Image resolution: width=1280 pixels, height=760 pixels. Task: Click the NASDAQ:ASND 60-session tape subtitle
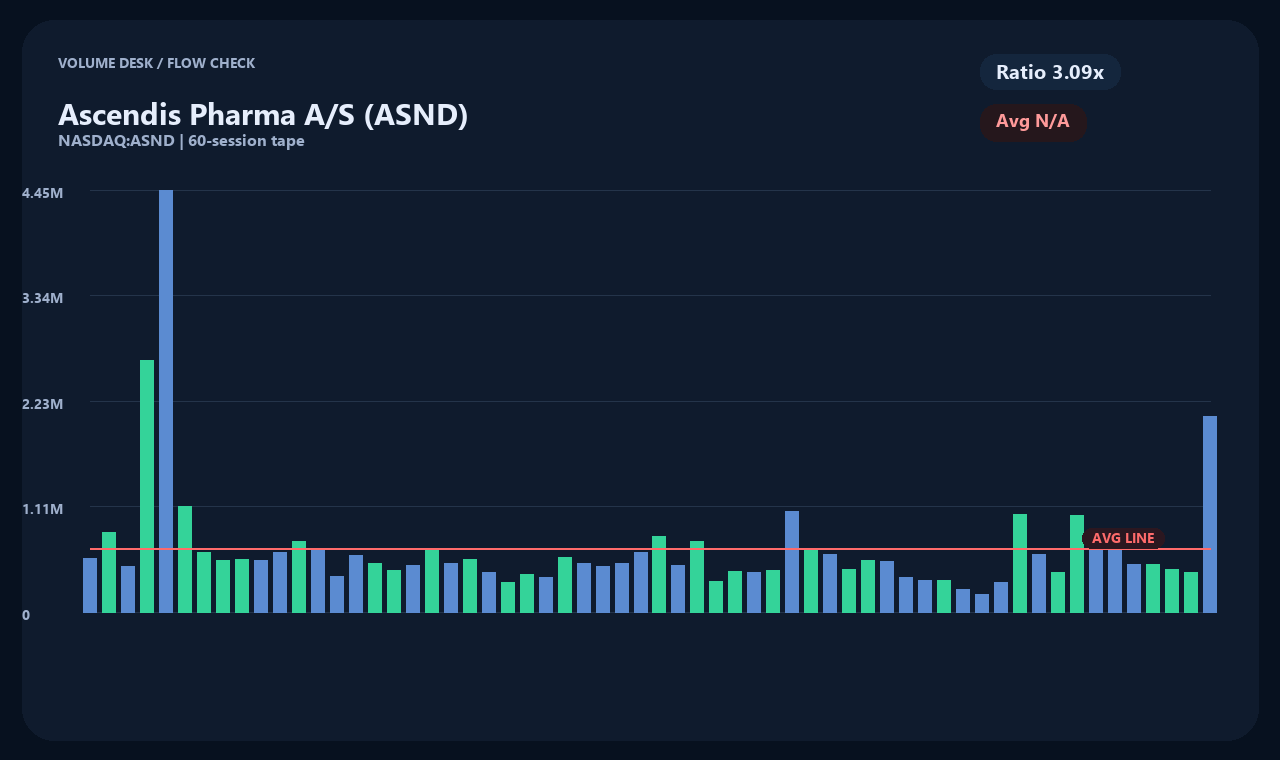click(x=181, y=141)
